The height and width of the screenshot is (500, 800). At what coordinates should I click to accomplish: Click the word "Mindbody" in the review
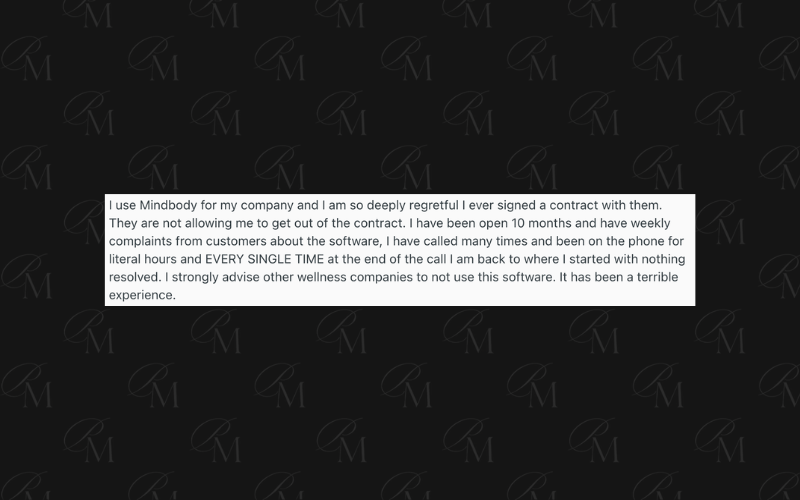click(168, 206)
